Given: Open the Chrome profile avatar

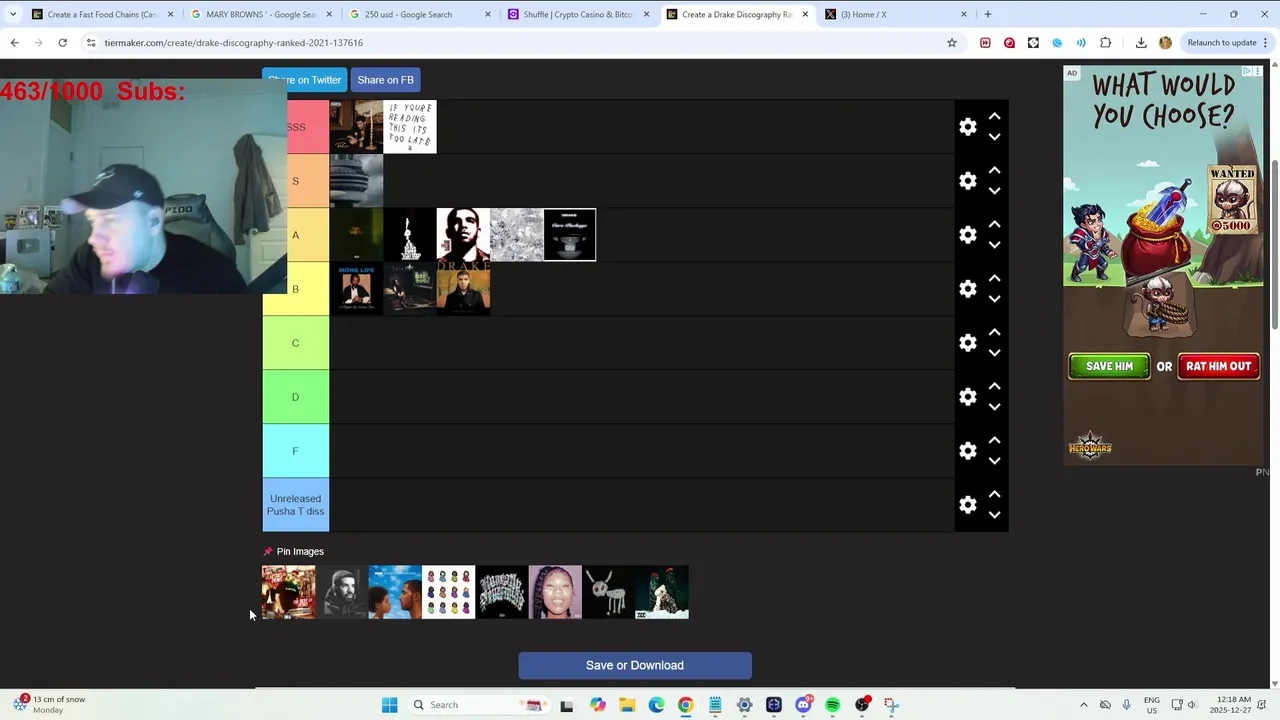Looking at the screenshot, I should tap(1165, 43).
